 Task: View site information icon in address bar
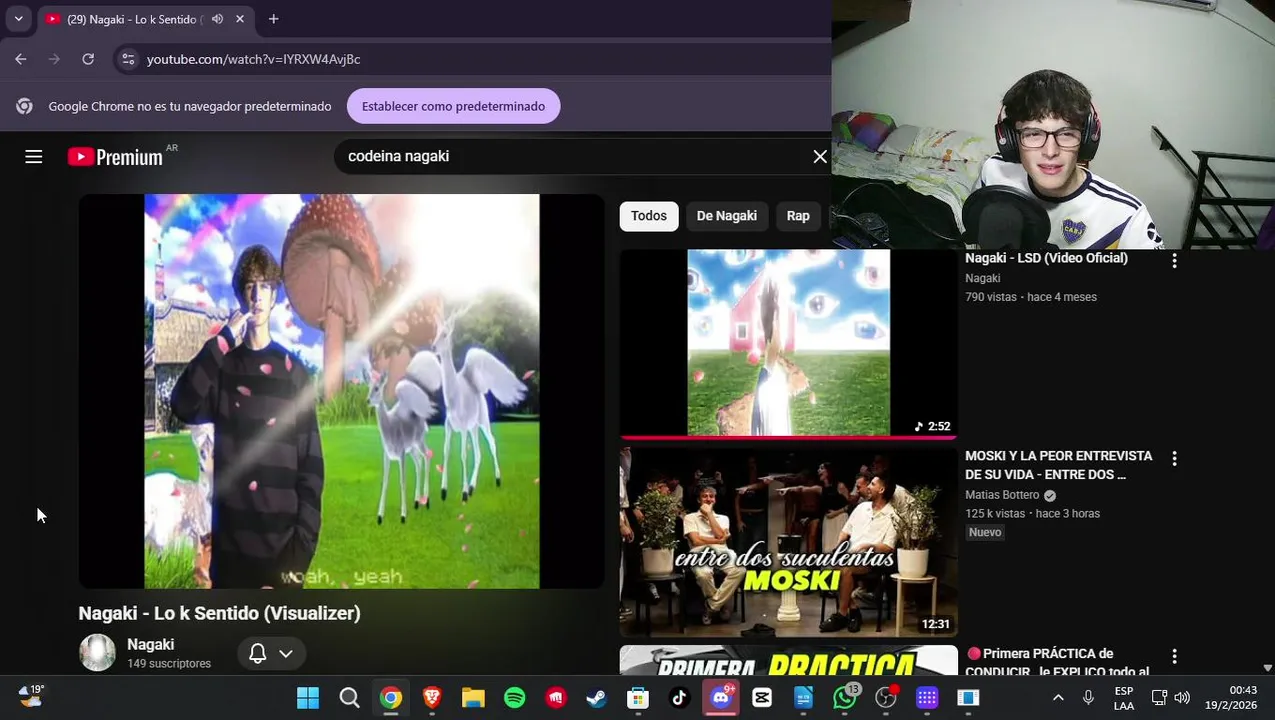click(x=128, y=59)
